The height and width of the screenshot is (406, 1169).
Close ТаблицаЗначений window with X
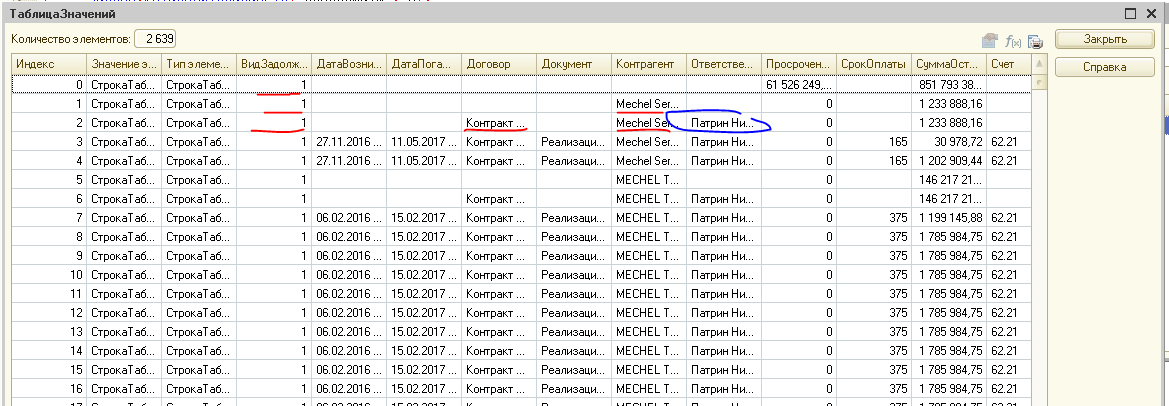coord(1152,14)
